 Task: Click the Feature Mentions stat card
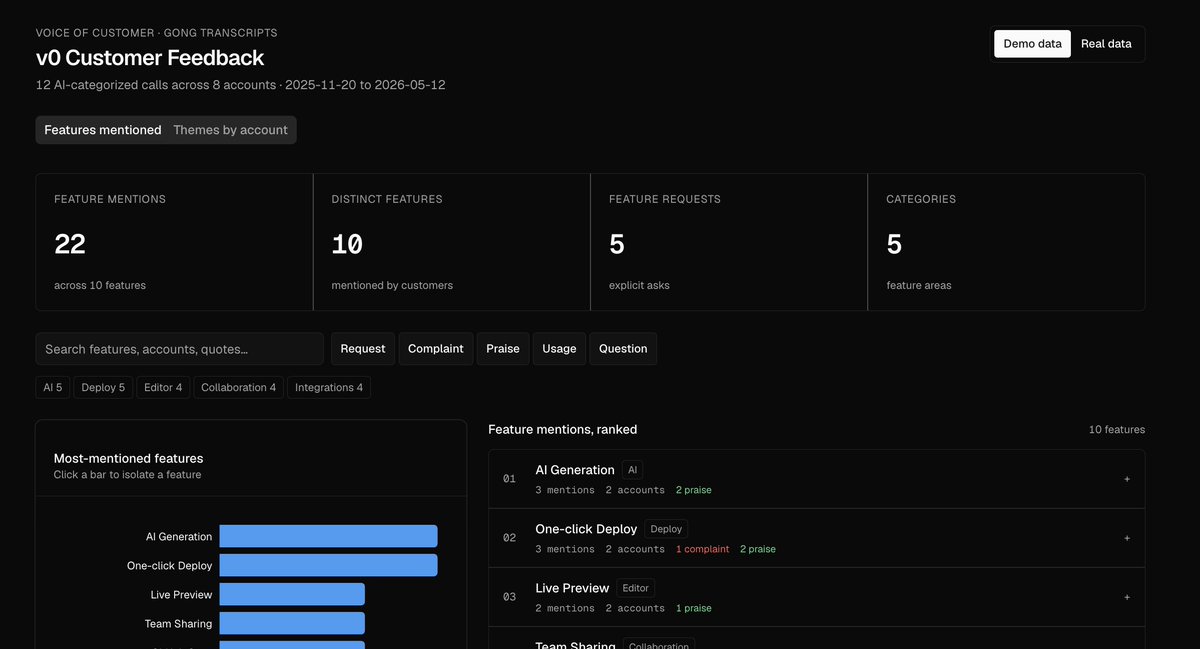174,242
